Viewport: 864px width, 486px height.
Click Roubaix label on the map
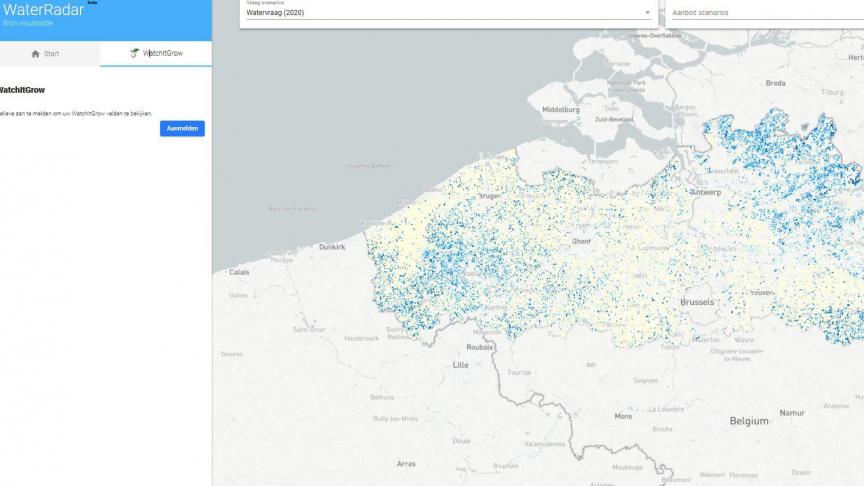pyautogui.click(x=479, y=347)
